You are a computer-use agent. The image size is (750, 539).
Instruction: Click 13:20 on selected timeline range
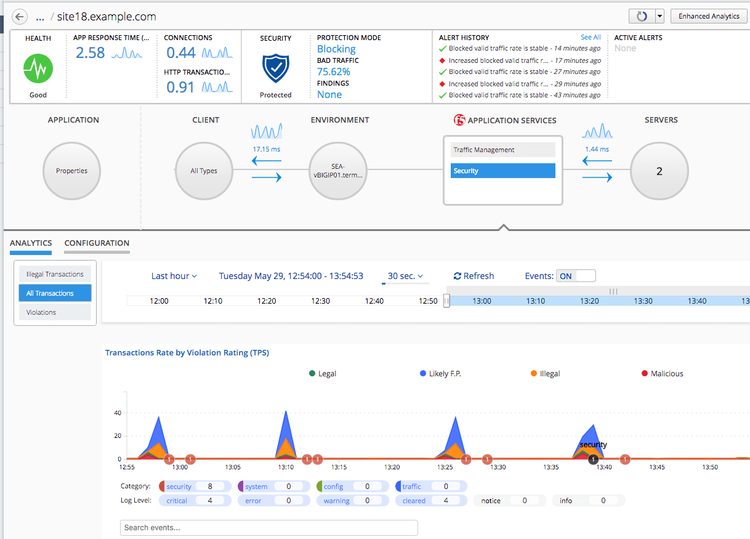[589, 301]
